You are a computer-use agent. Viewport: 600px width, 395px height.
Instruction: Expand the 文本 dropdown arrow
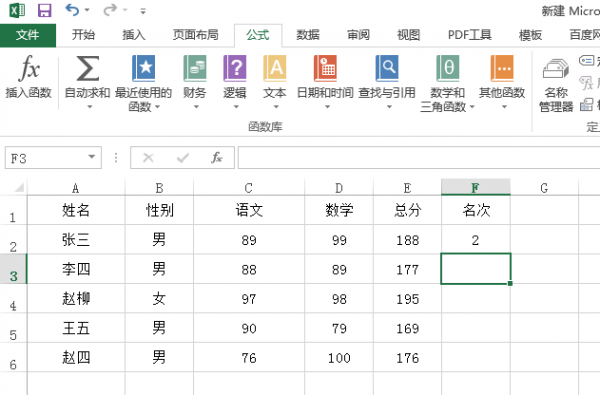276,107
